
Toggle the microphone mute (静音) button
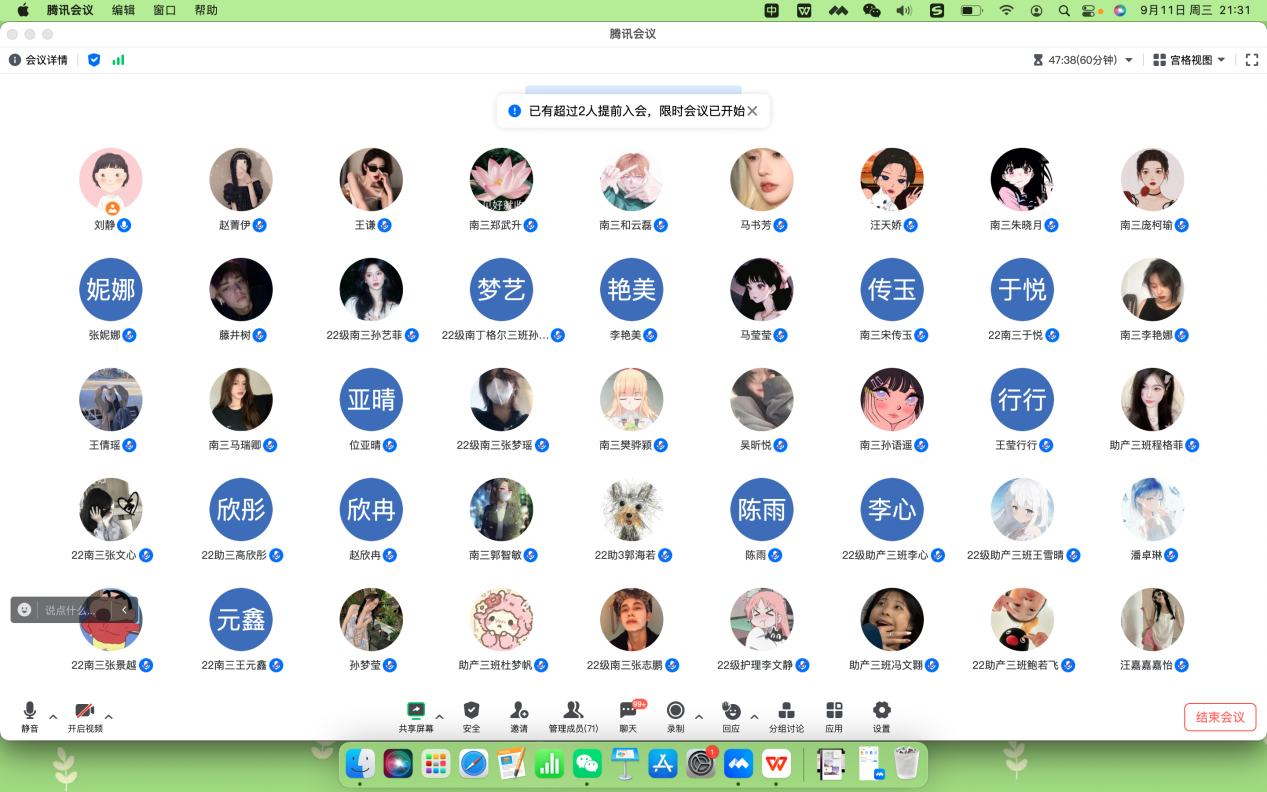pos(30,712)
